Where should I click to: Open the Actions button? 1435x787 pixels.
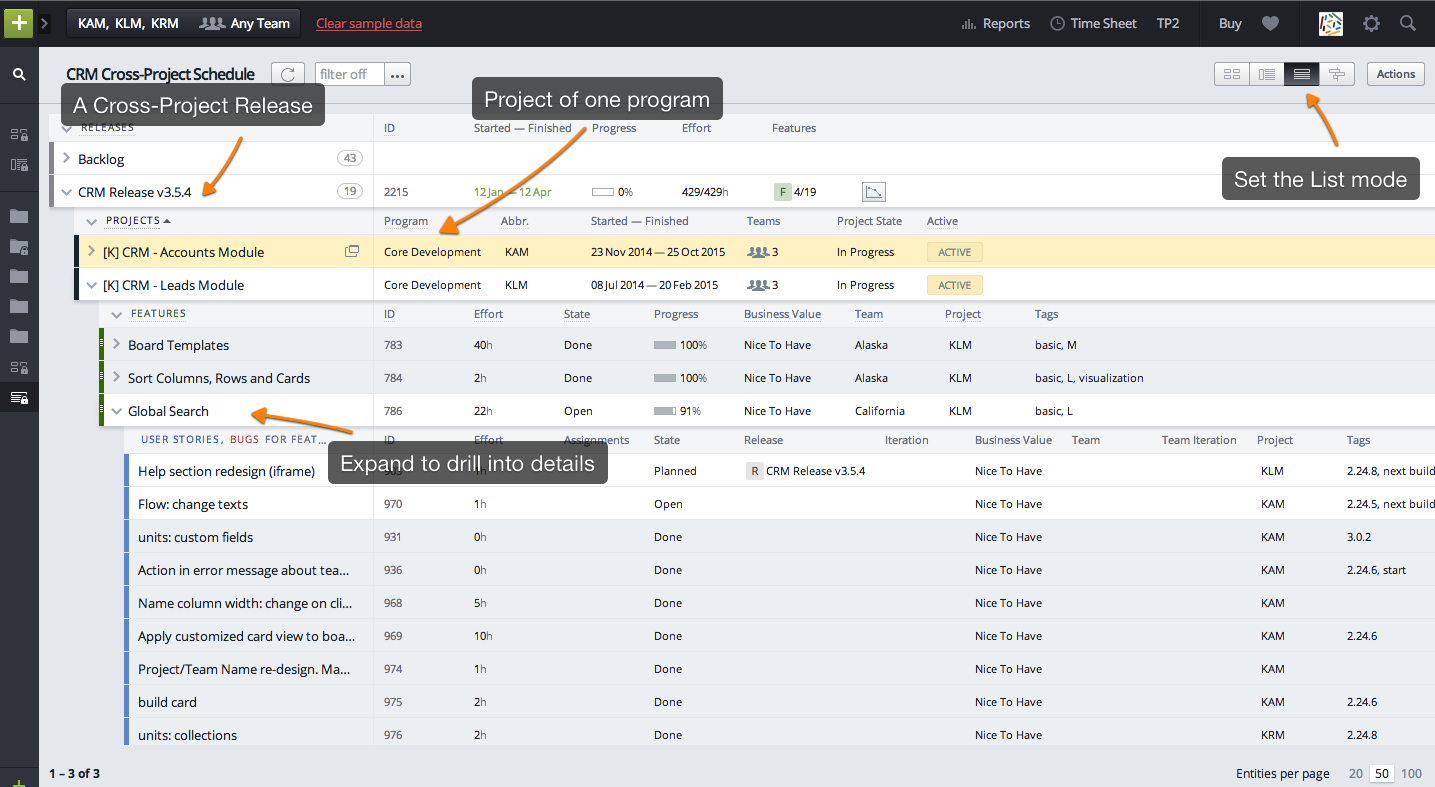[x=1395, y=73]
